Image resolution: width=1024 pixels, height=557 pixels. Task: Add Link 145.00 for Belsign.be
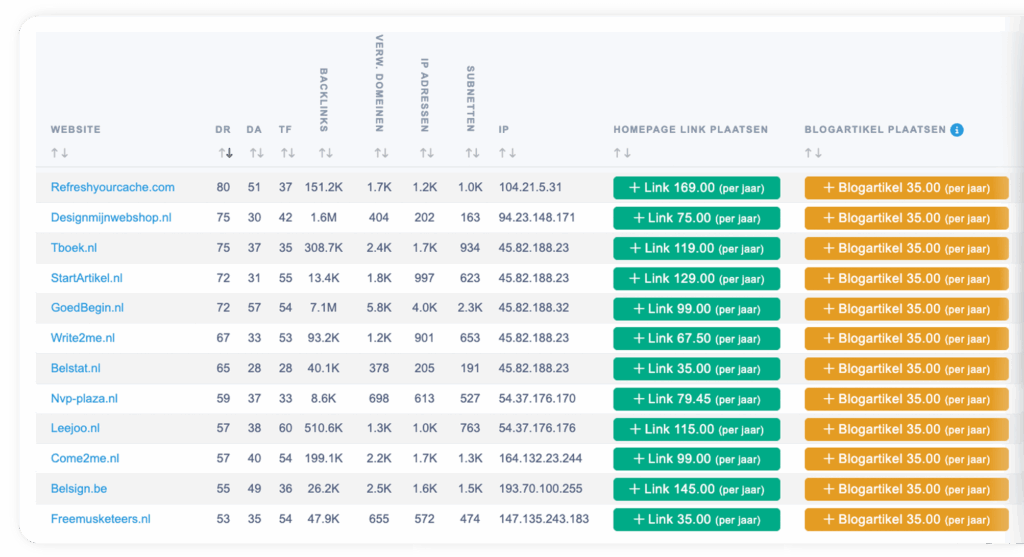pyautogui.click(x=696, y=489)
